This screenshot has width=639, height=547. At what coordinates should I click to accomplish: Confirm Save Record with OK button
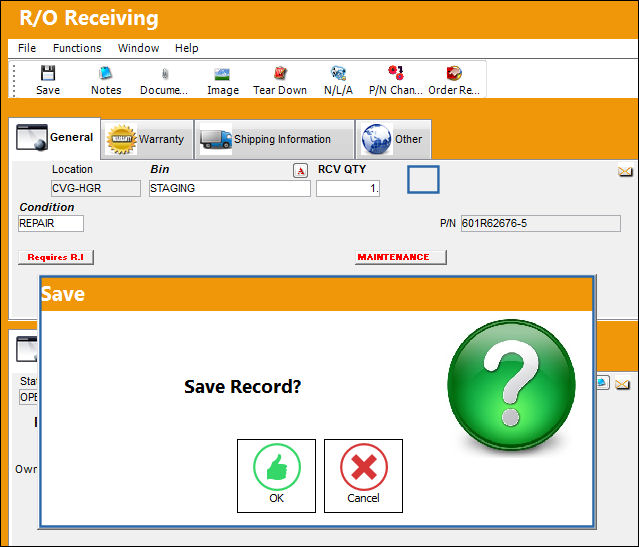click(x=276, y=476)
